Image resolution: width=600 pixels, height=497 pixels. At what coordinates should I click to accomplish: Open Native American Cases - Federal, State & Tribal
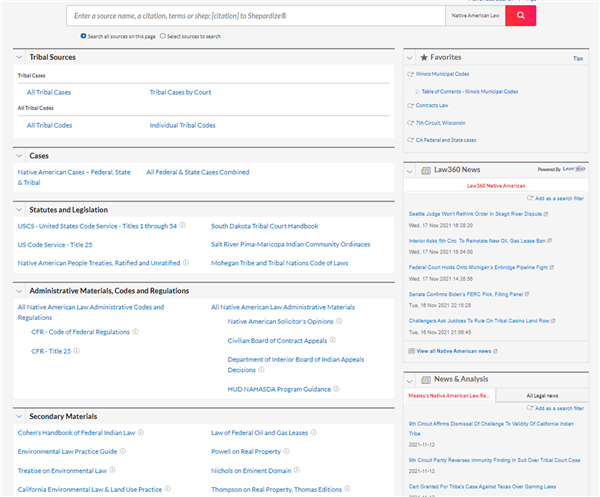coord(74,178)
